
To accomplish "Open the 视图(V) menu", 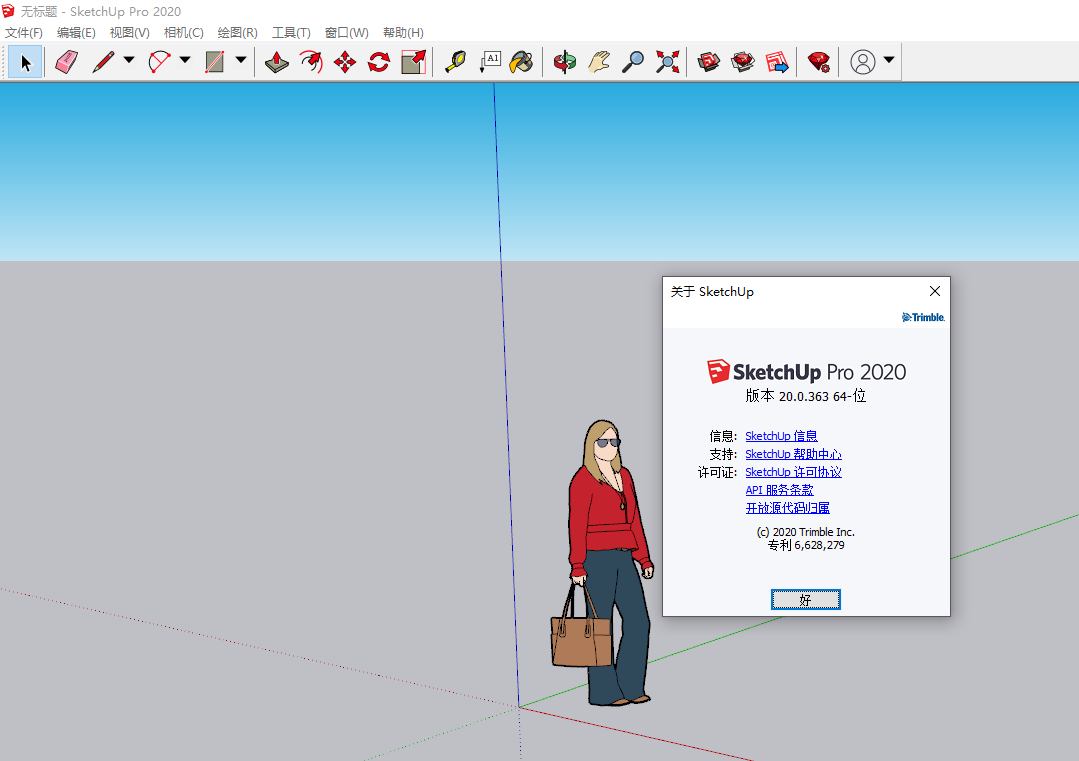I will click(129, 32).
